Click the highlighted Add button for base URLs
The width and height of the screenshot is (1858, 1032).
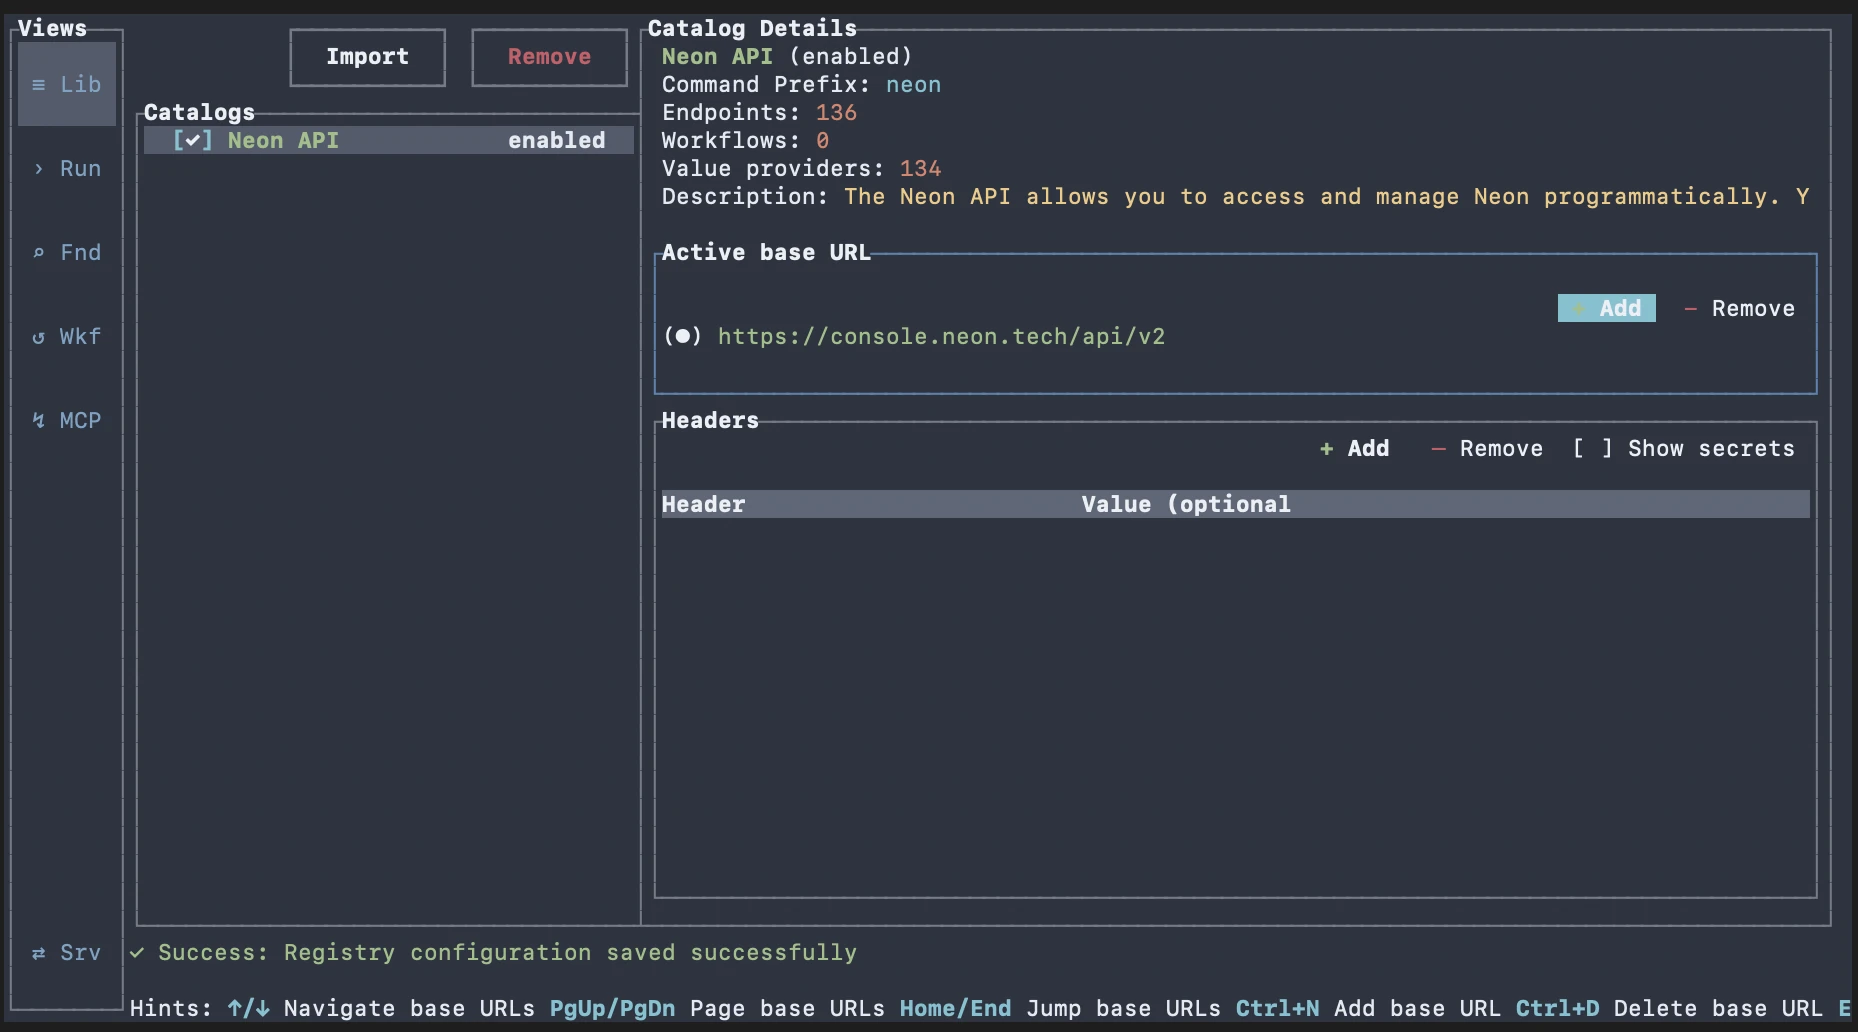1606,308
